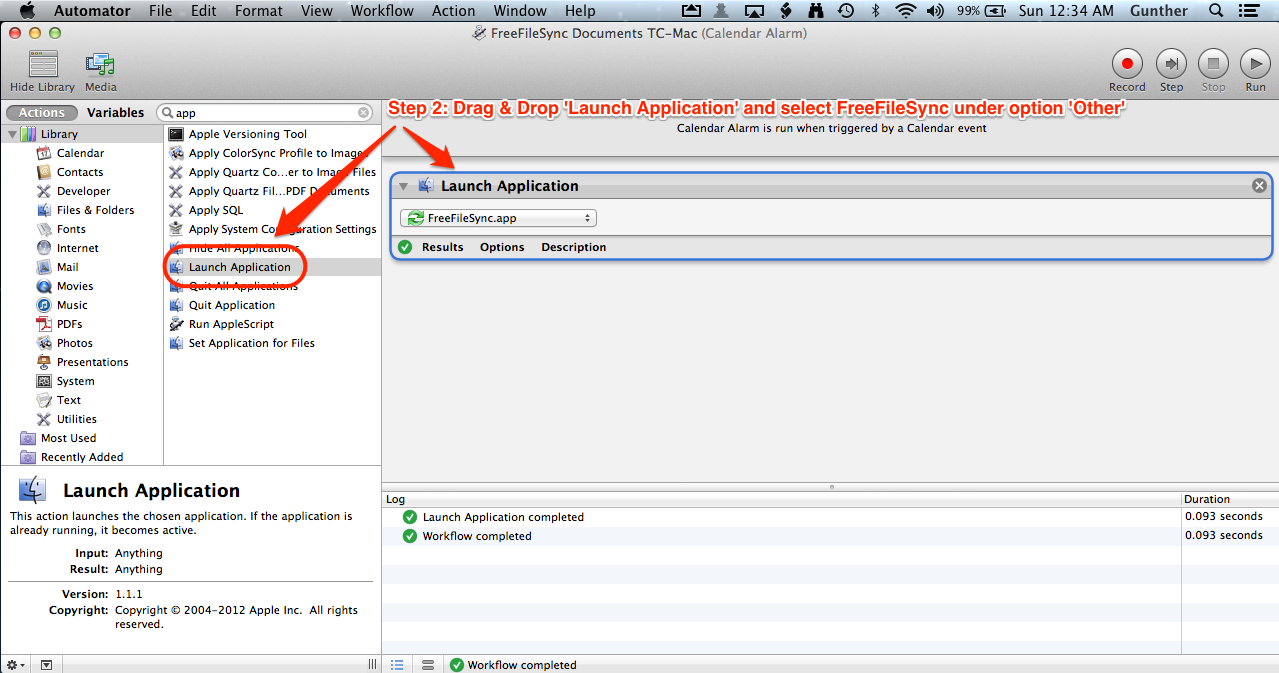Click the Stop workflow icon

[1213, 65]
